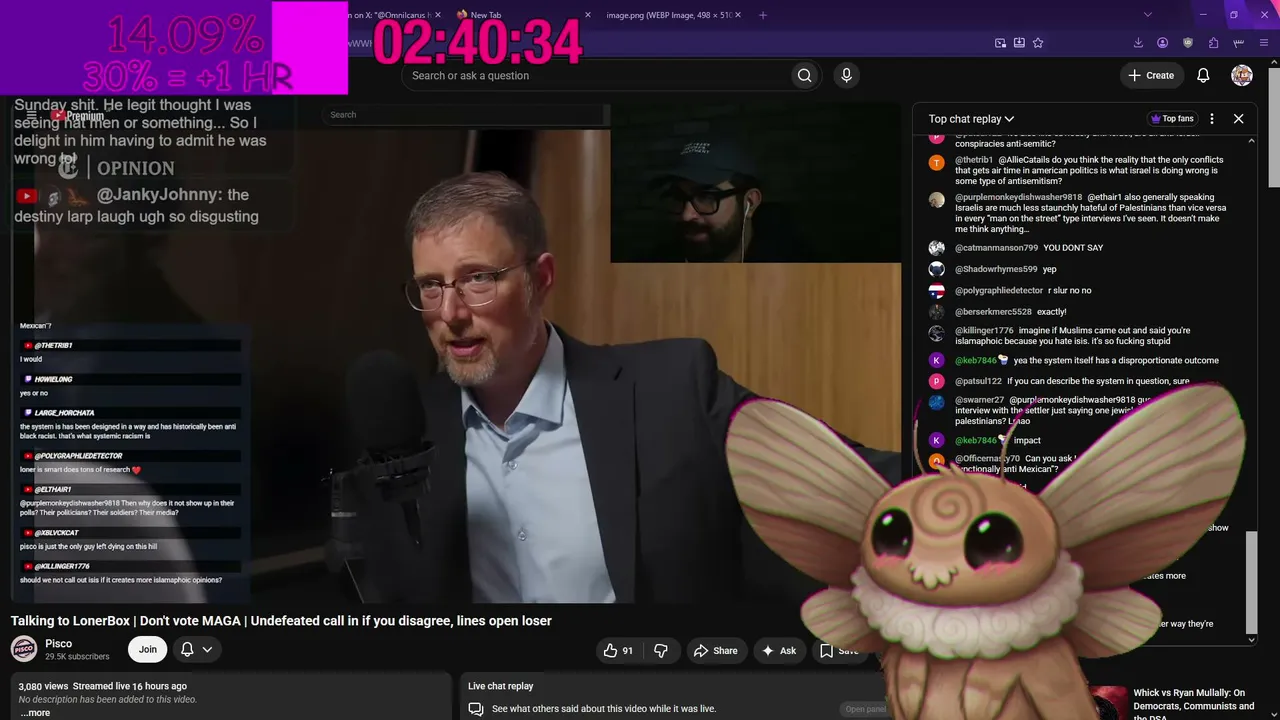Click the Pisco channel name
This screenshot has height=720, width=1280.
[x=59, y=643]
